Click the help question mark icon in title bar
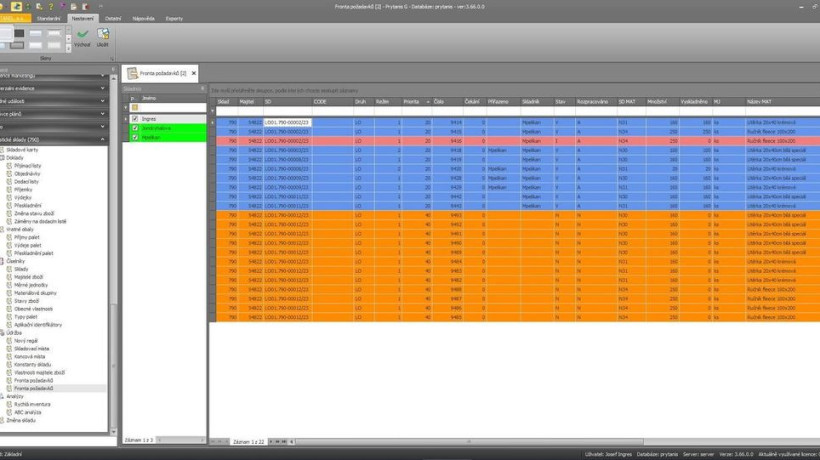Screen dimensions: 820x460 50,7
